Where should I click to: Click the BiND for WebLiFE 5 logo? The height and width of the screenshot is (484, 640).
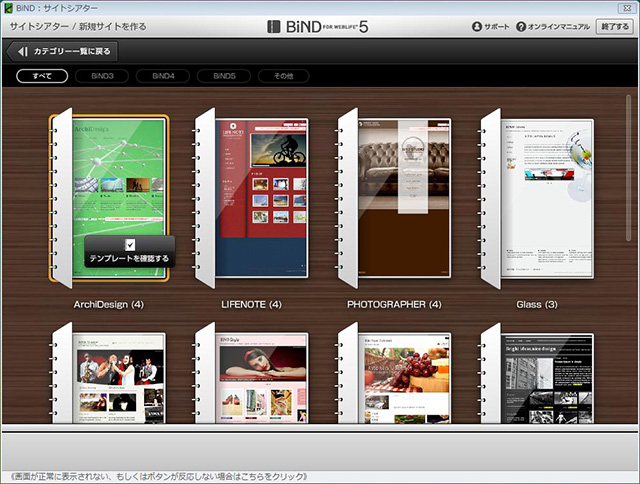[318, 26]
